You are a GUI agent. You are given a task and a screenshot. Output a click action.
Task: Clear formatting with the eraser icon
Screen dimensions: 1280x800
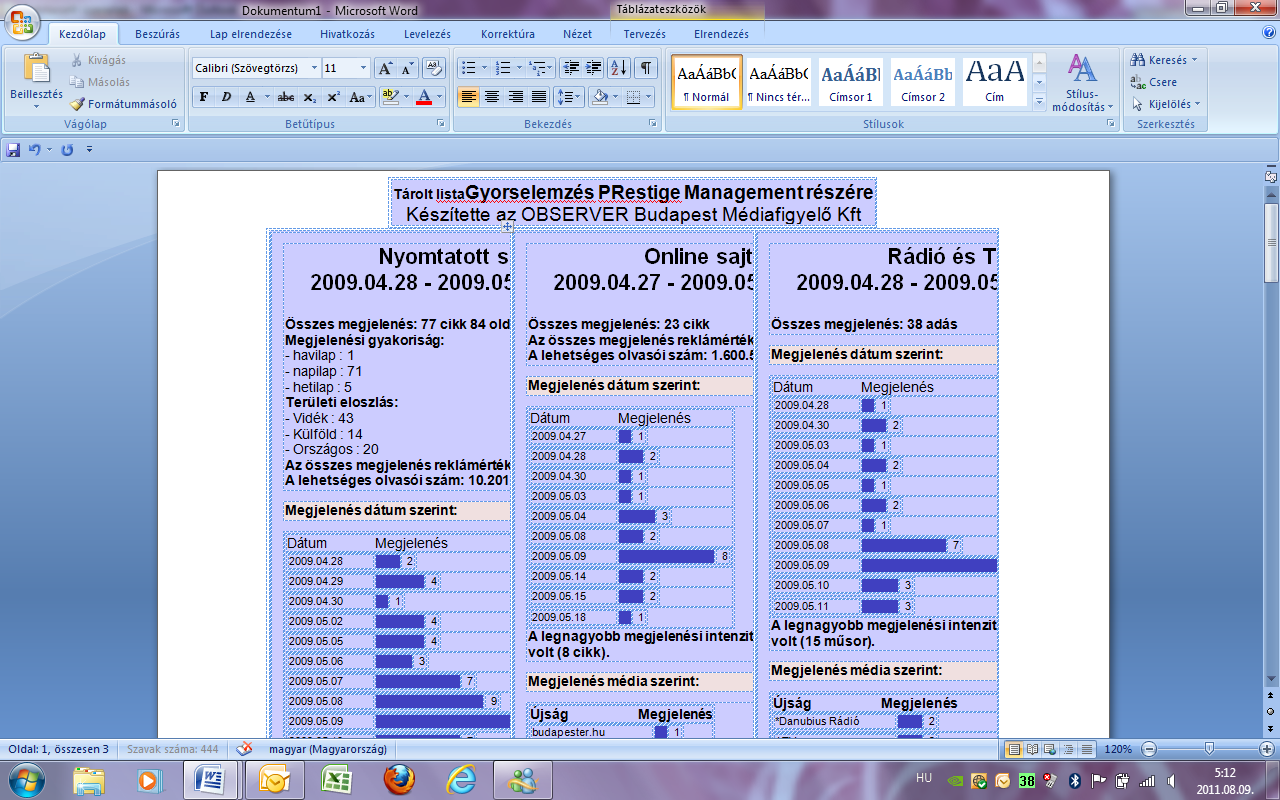click(x=434, y=68)
